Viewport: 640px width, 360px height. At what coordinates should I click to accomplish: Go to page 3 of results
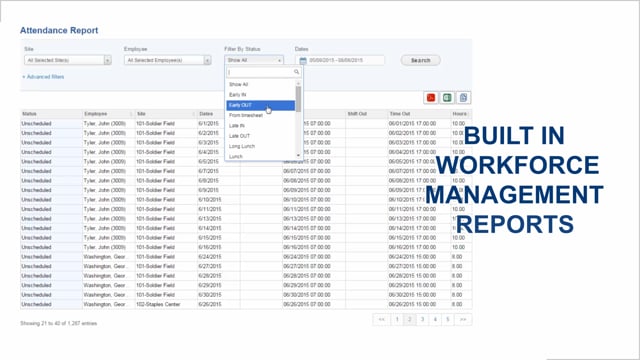[422, 319]
